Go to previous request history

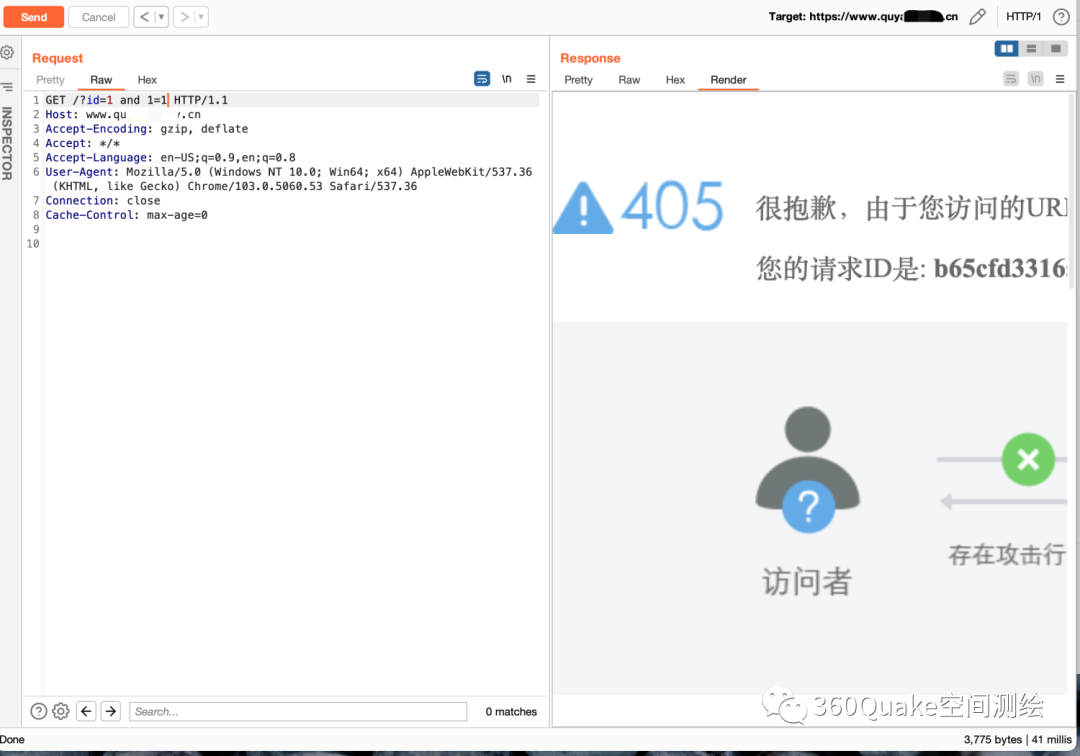pyautogui.click(x=145, y=17)
